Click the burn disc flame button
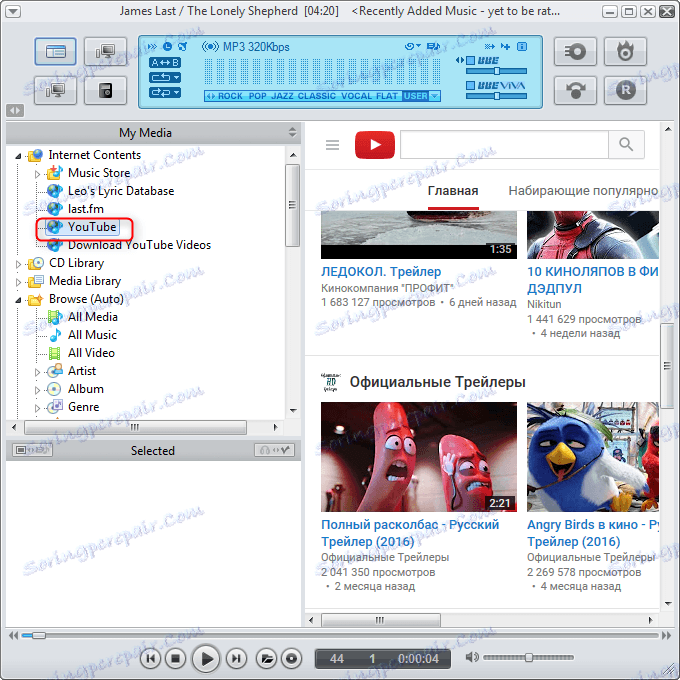 click(625, 52)
